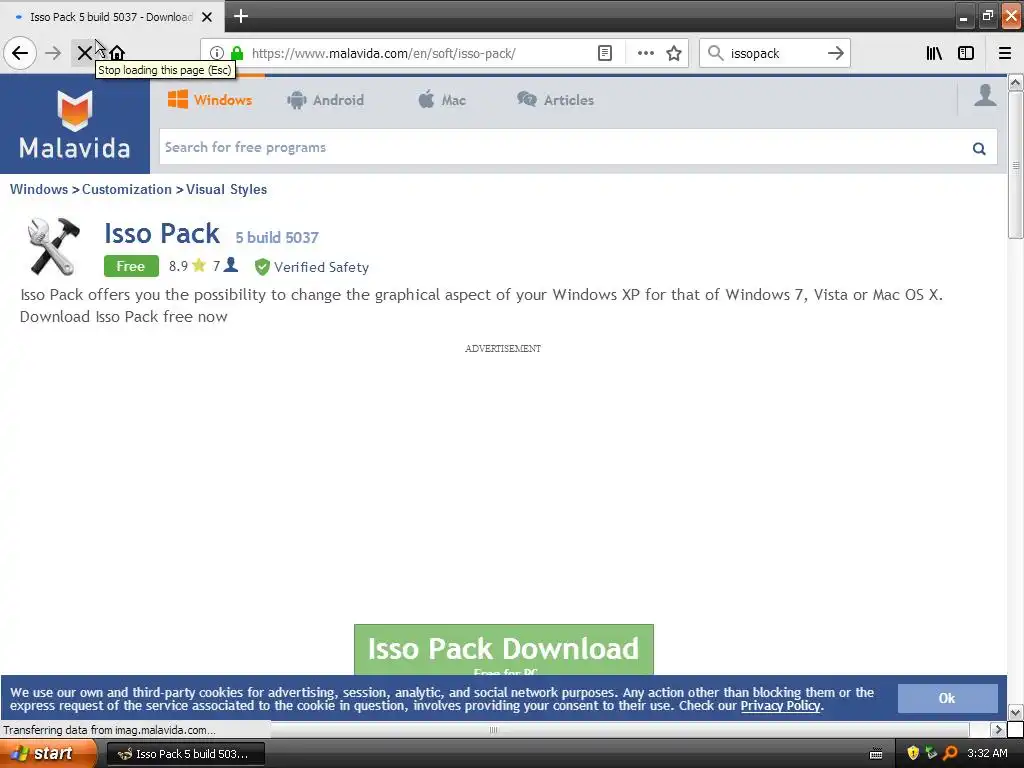Click the green padlock security icon

tap(237, 53)
